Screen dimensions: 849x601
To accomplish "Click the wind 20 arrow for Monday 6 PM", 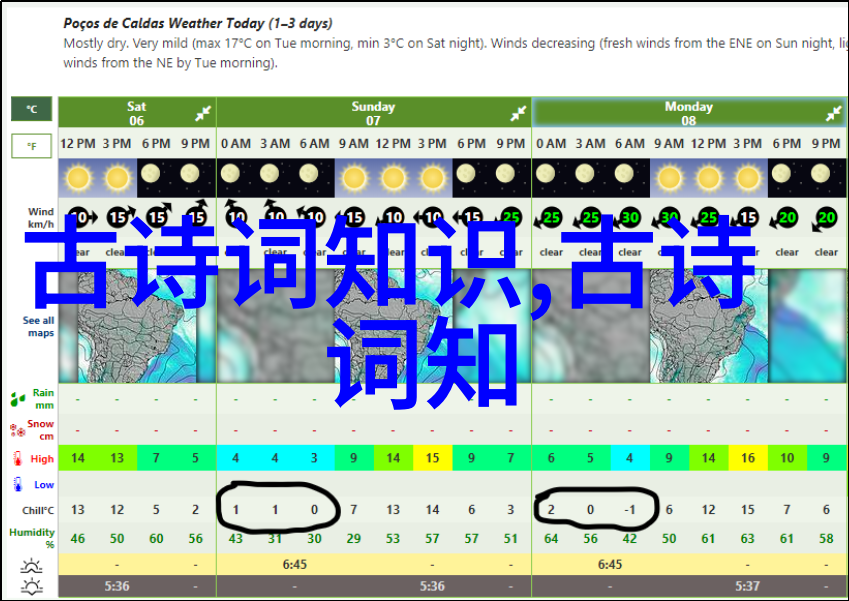I will (785, 218).
